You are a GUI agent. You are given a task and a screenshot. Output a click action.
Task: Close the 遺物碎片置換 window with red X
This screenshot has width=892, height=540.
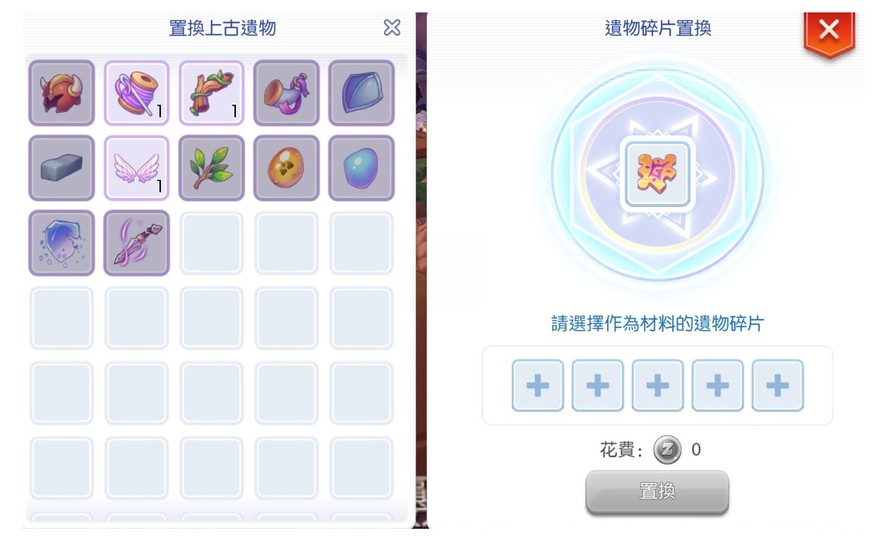829,31
